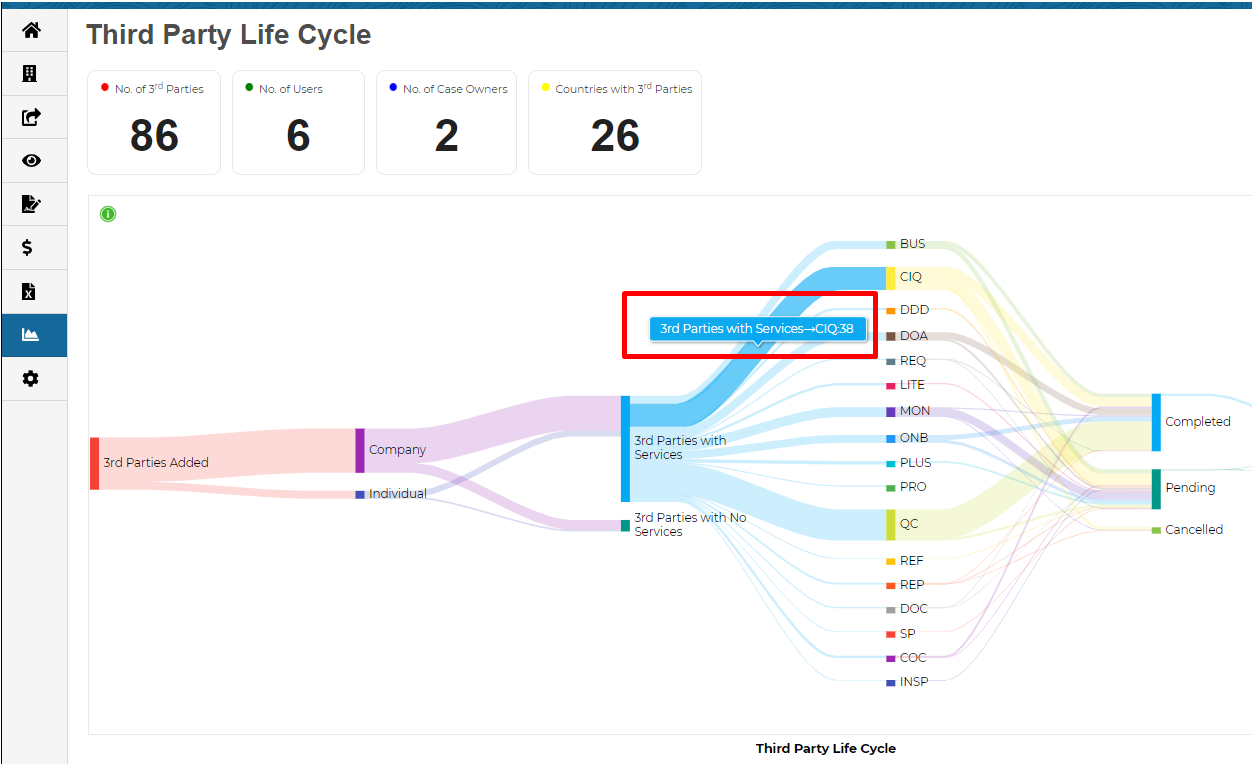This screenshot has height=764, width=1254.
Task: Open the document signing pen icon
Action: coord(31,204)
